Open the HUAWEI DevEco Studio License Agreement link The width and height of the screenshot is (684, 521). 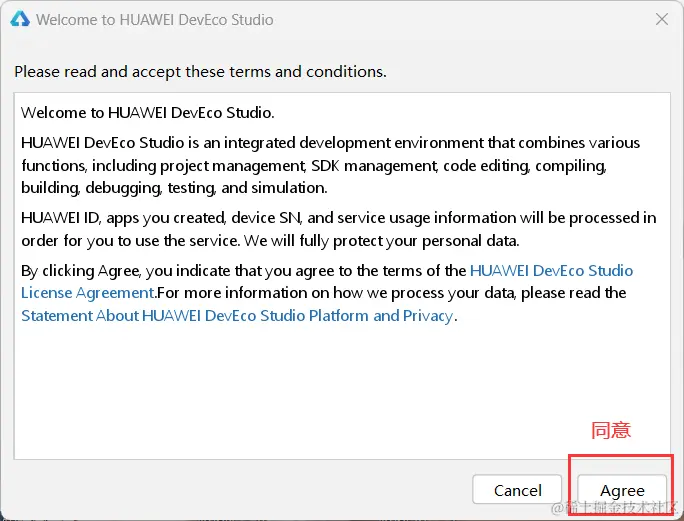tap(551, 271)
